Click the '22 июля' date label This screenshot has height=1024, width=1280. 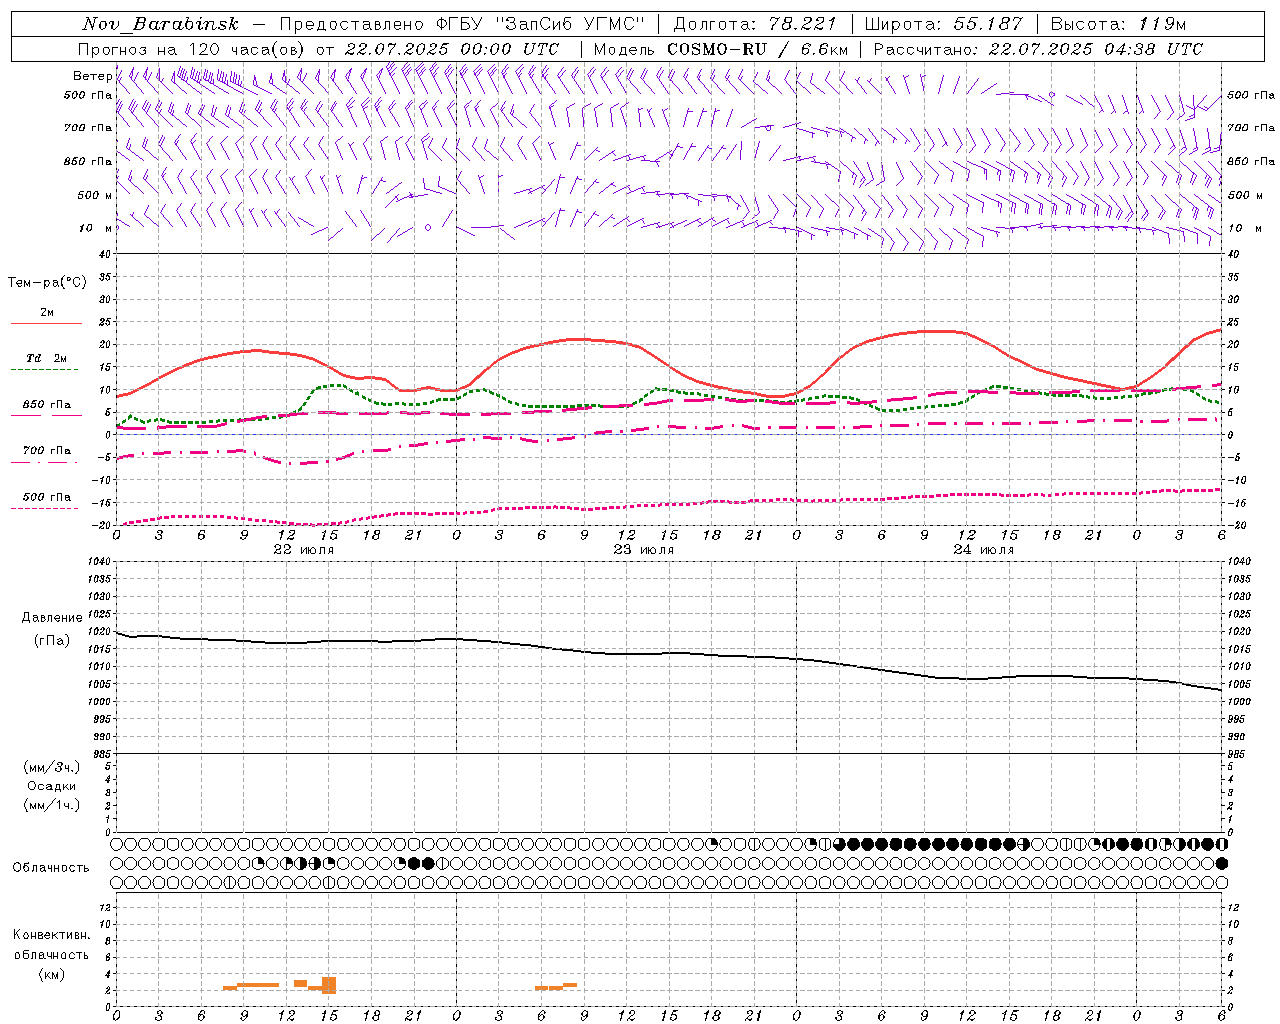pos(304,549)
